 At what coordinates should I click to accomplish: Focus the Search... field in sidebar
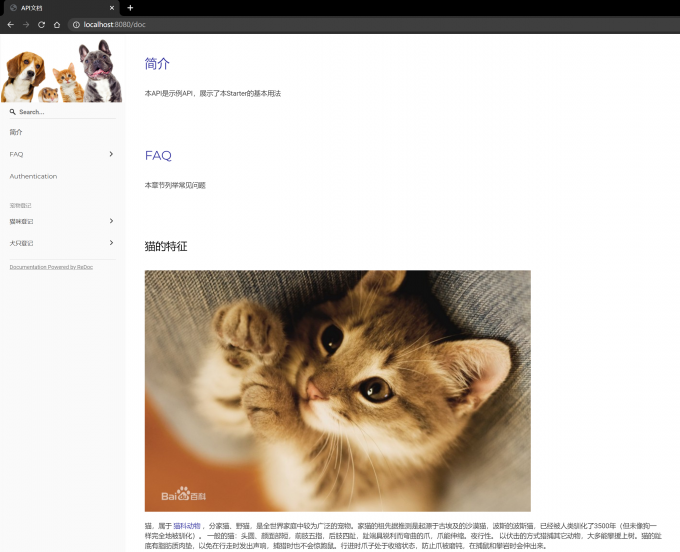[62, 112]
